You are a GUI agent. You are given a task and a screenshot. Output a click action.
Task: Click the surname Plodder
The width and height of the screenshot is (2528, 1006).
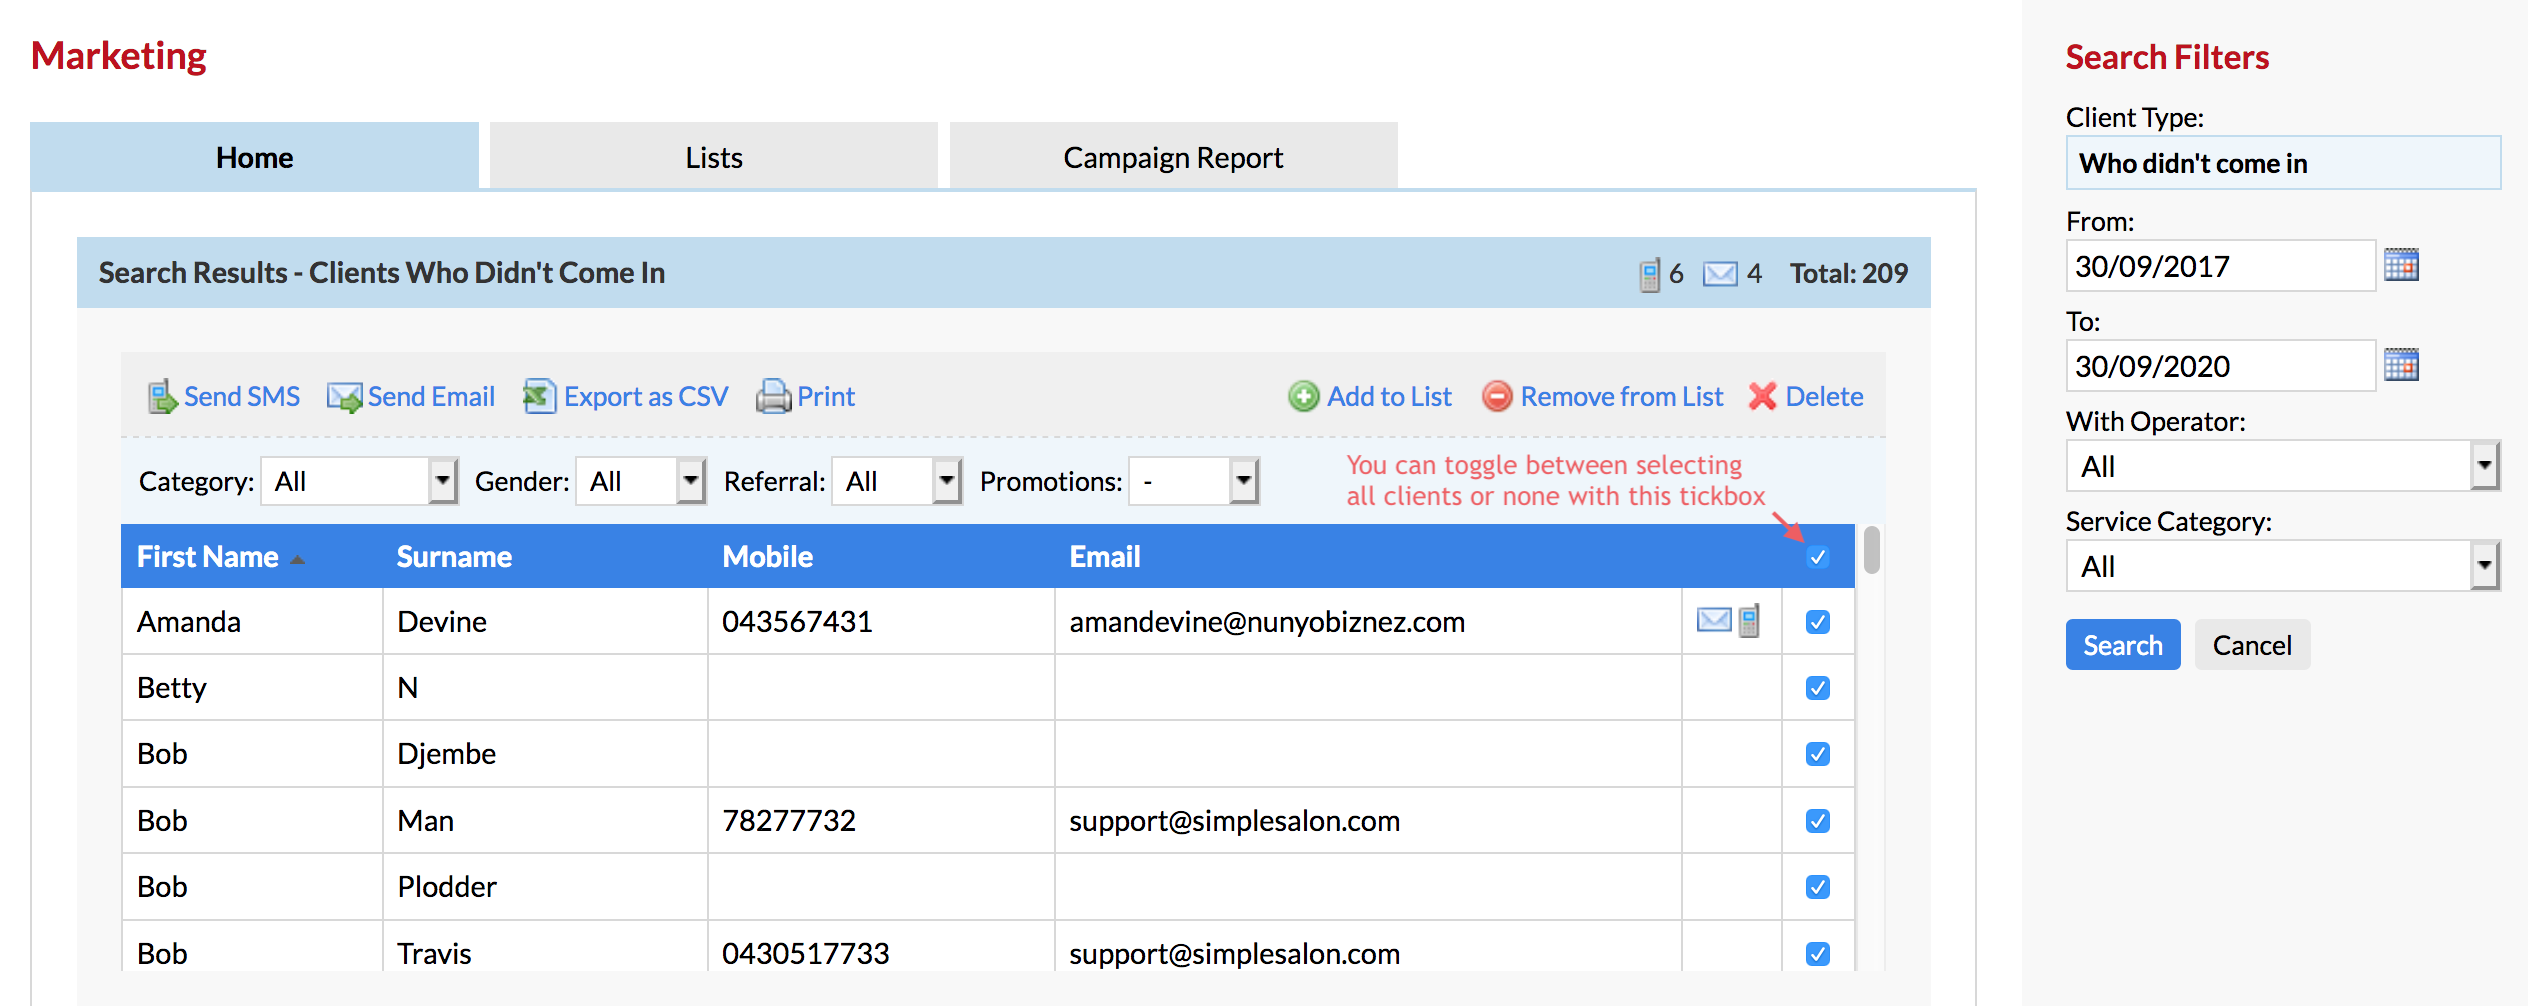pos(447,887)
